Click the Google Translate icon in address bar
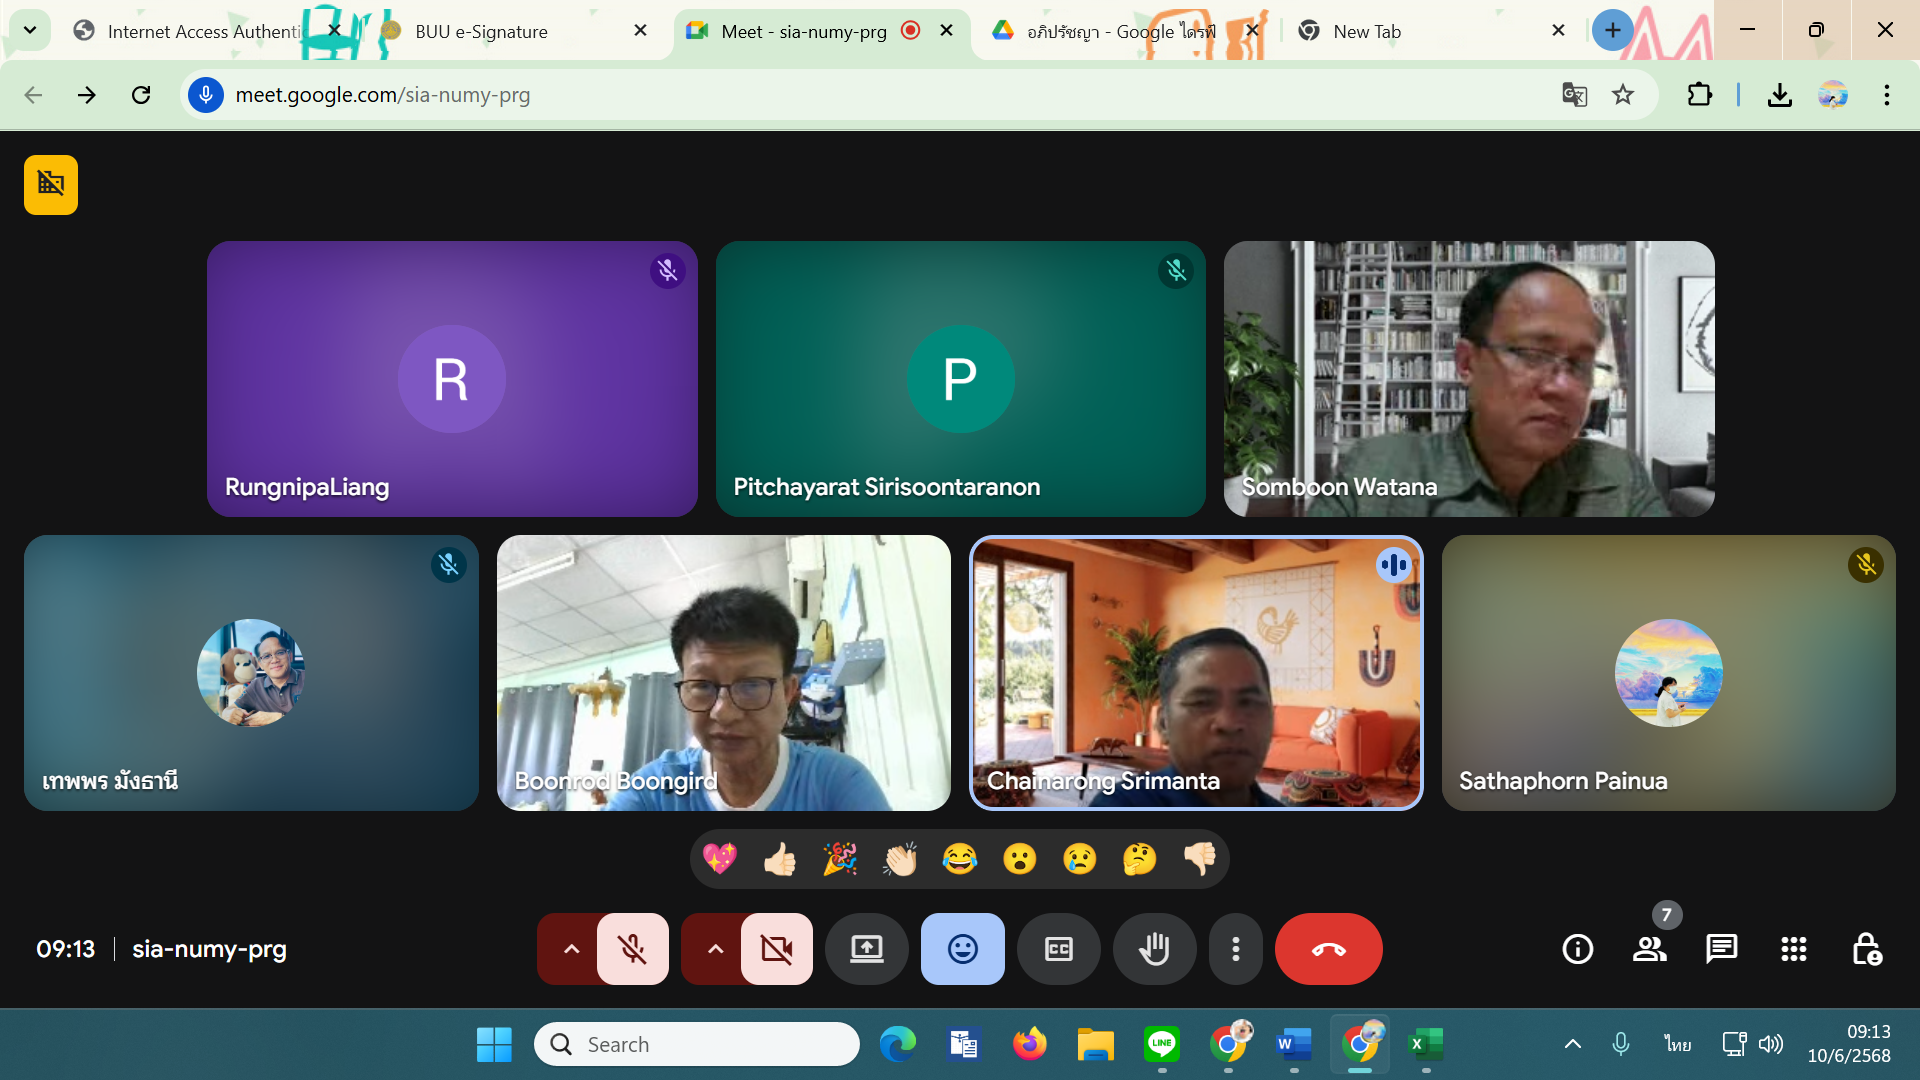The image size is (1920, 1080). 1575,95
